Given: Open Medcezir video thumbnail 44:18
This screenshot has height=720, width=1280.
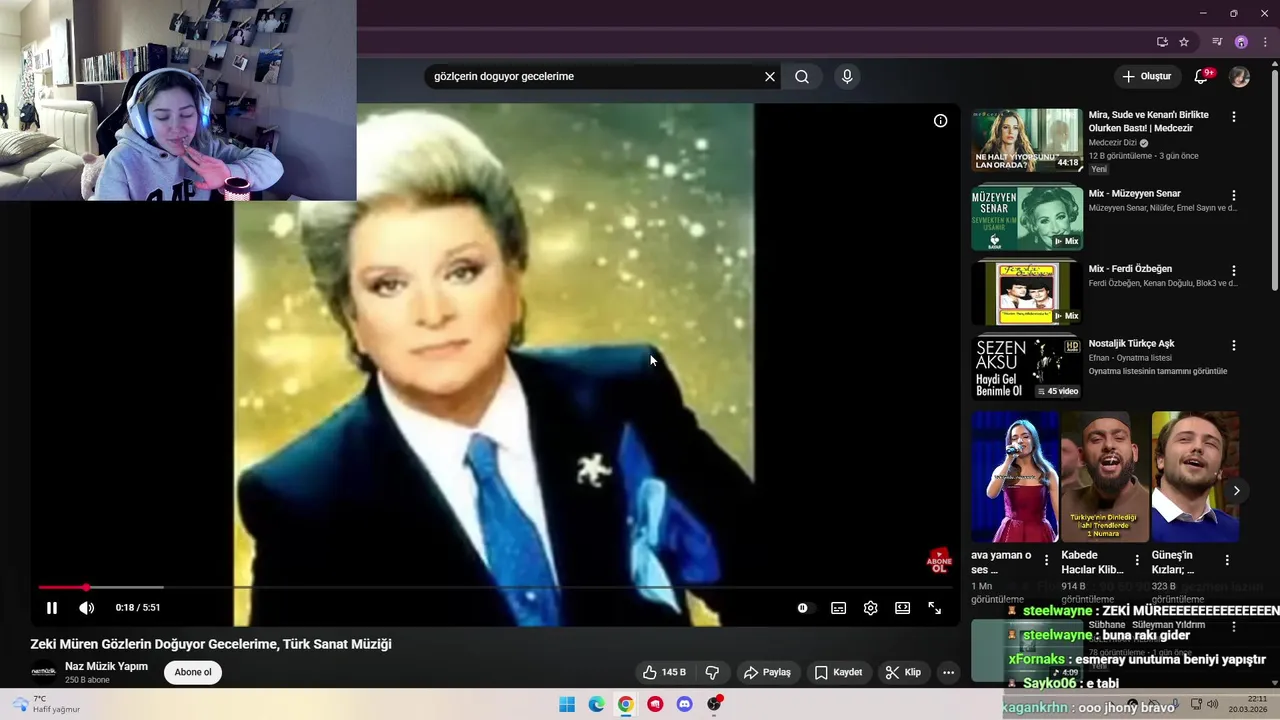Looking at the screenshot, I should coord(1027,140).
